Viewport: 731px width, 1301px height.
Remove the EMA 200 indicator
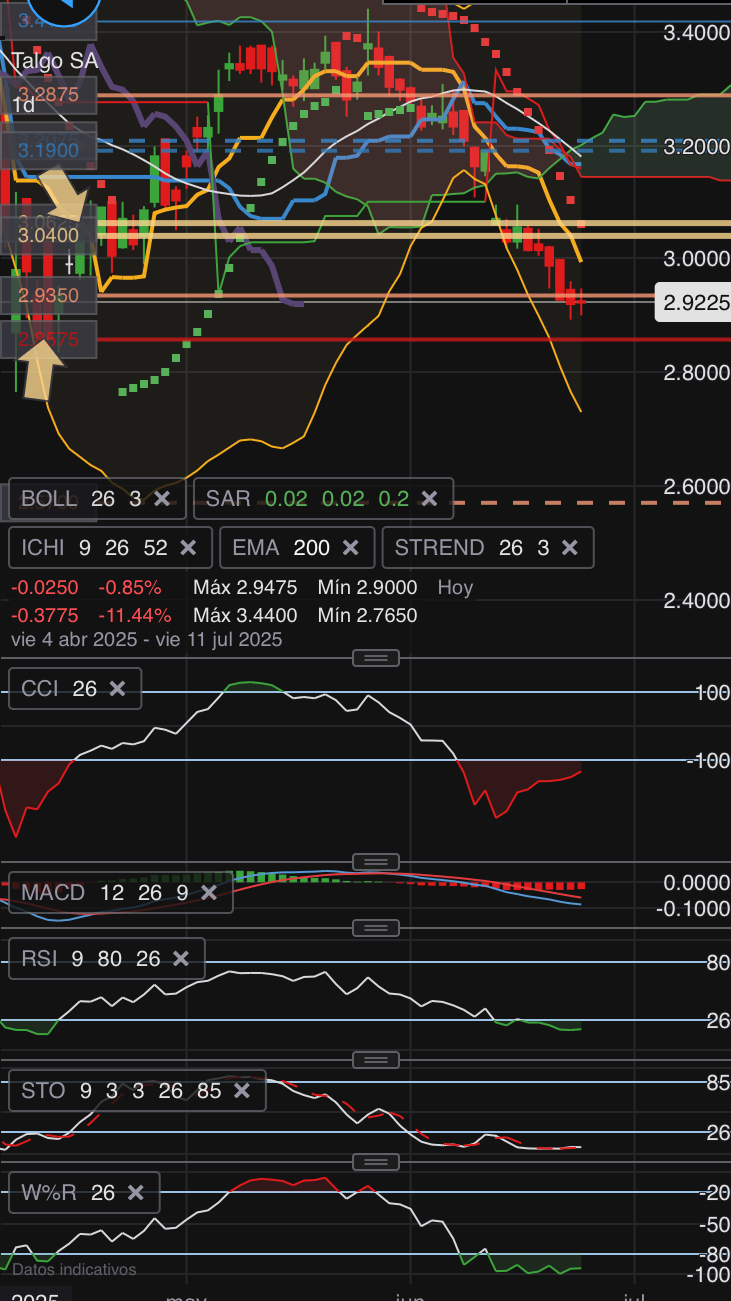[x=350, y=547]
